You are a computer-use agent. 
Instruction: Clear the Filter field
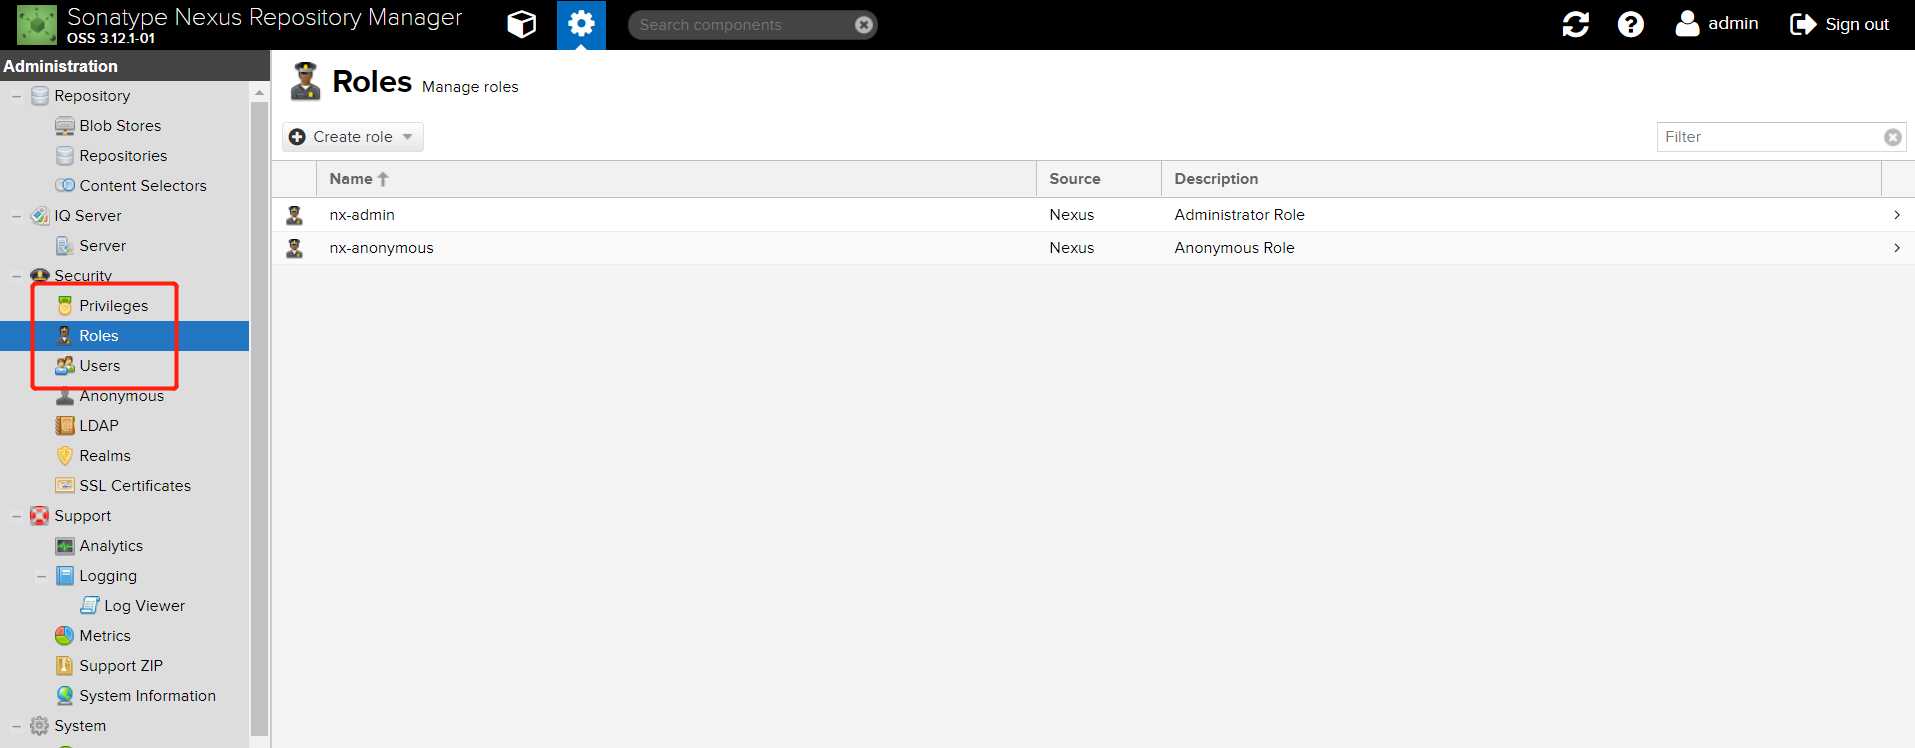click(1893, 137)
